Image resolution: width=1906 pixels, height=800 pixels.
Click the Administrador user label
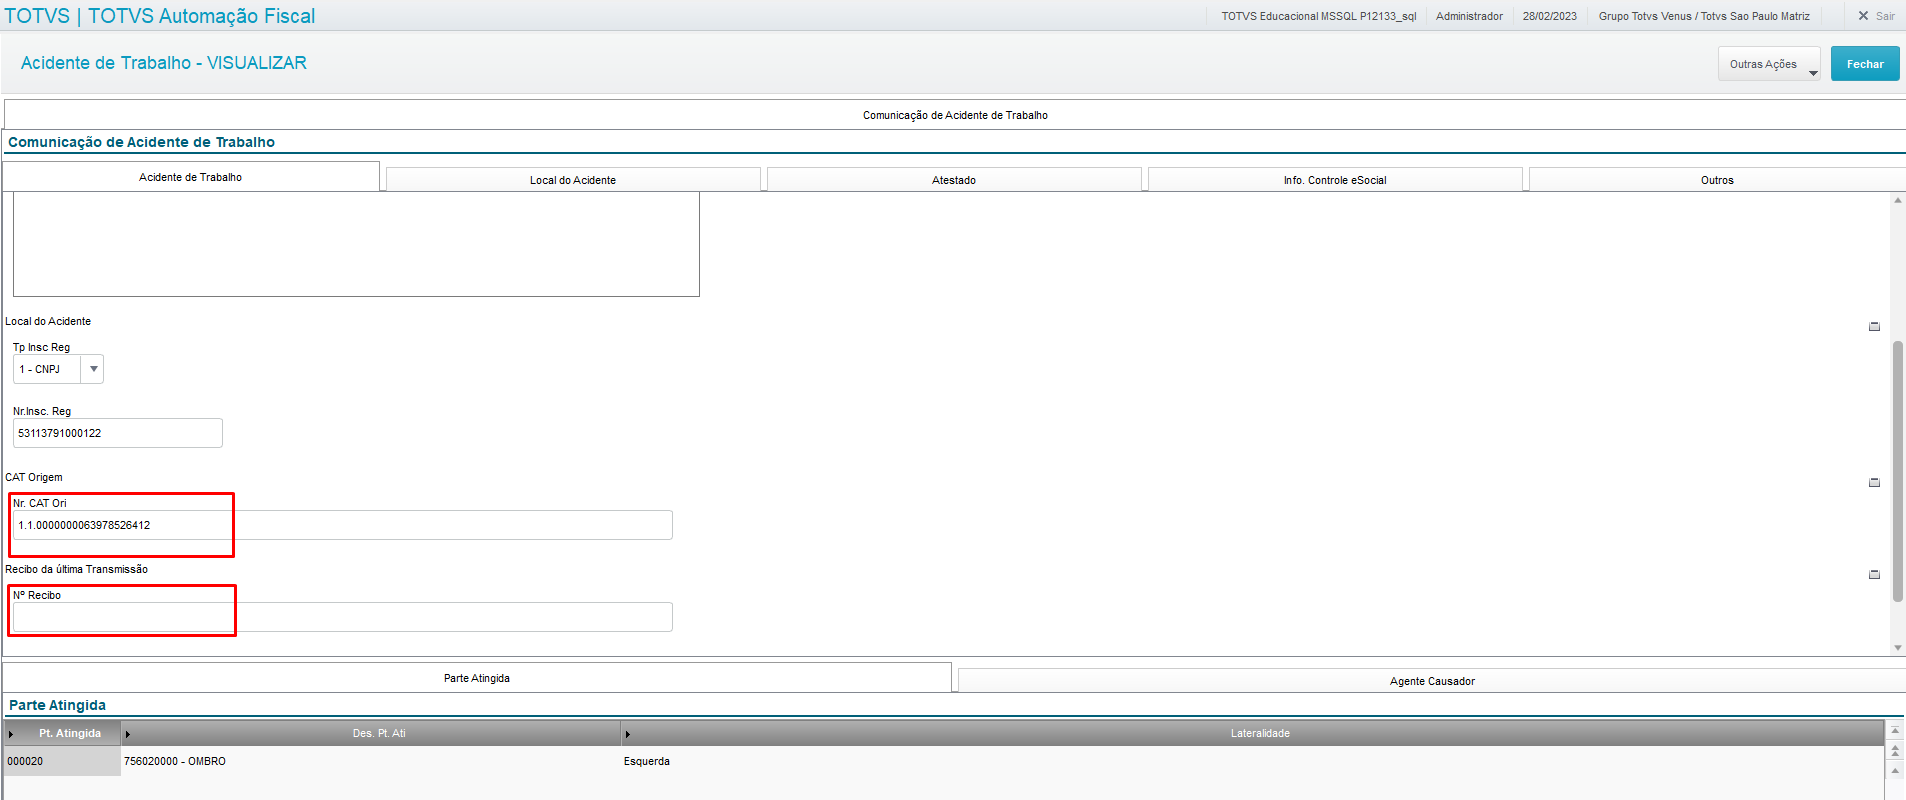[1469, 16]
